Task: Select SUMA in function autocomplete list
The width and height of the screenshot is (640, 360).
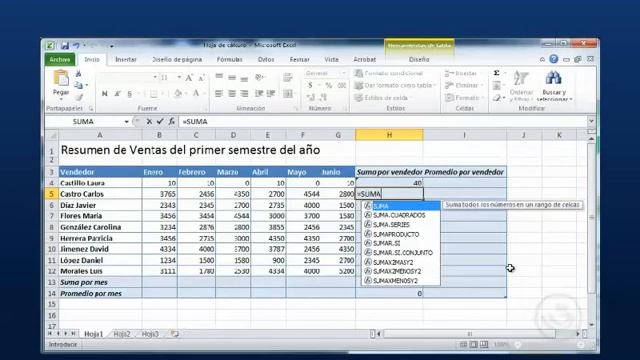Action: [x=401, y=206]
